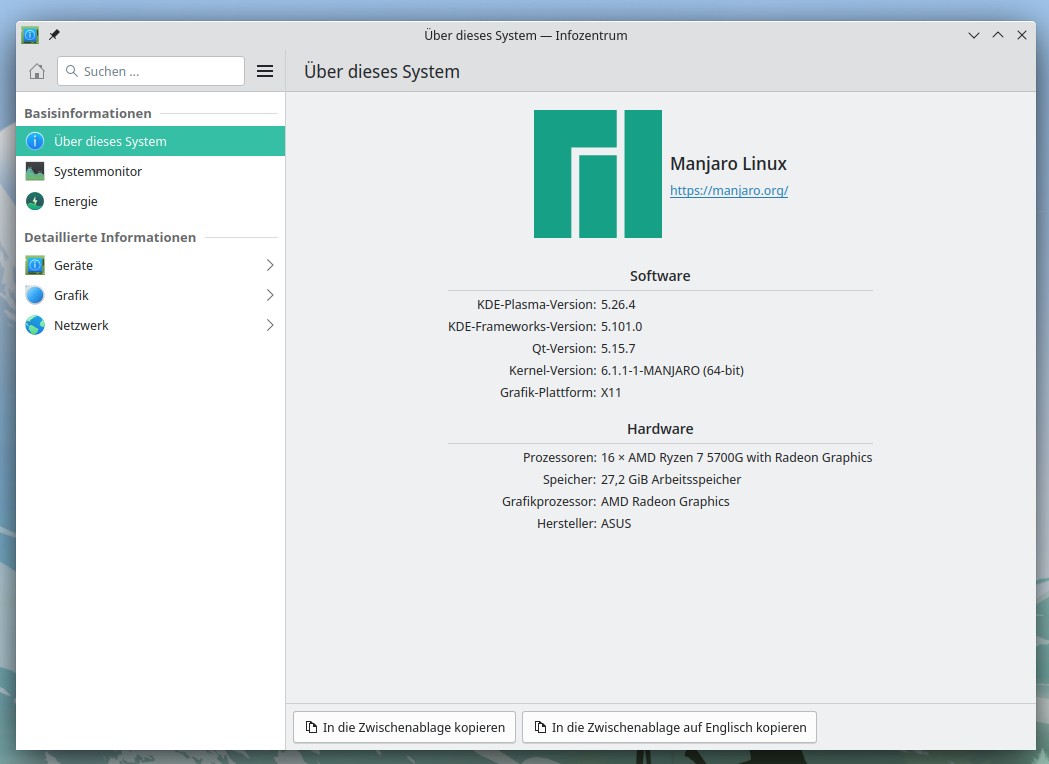Close the Infozentrum window

tap(1022, 35)
